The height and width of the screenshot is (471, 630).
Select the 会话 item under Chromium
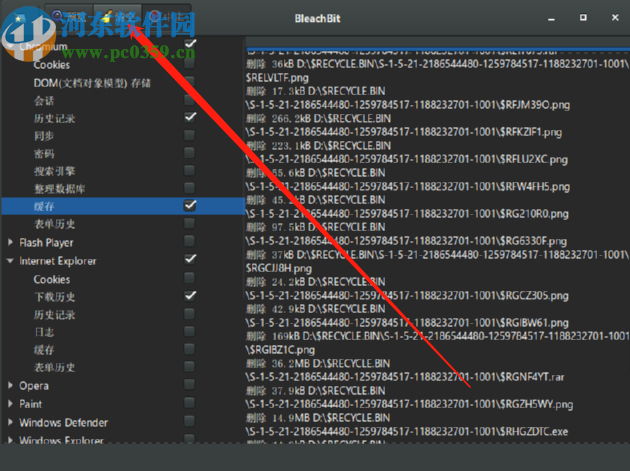coord(44,100)
